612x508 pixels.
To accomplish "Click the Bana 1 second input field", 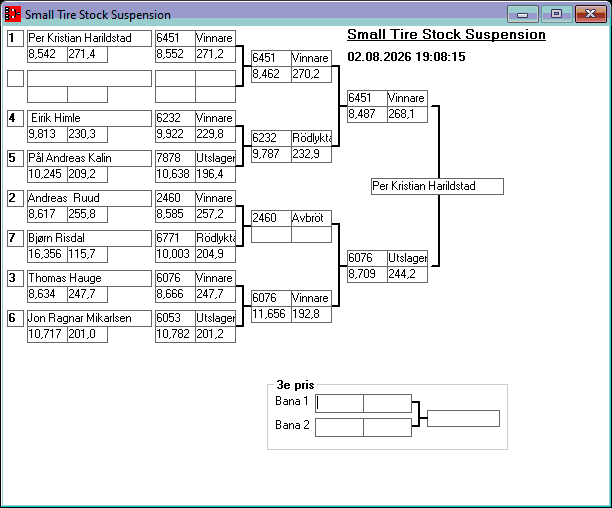I will pyautogui.click(x=387, y=403).
